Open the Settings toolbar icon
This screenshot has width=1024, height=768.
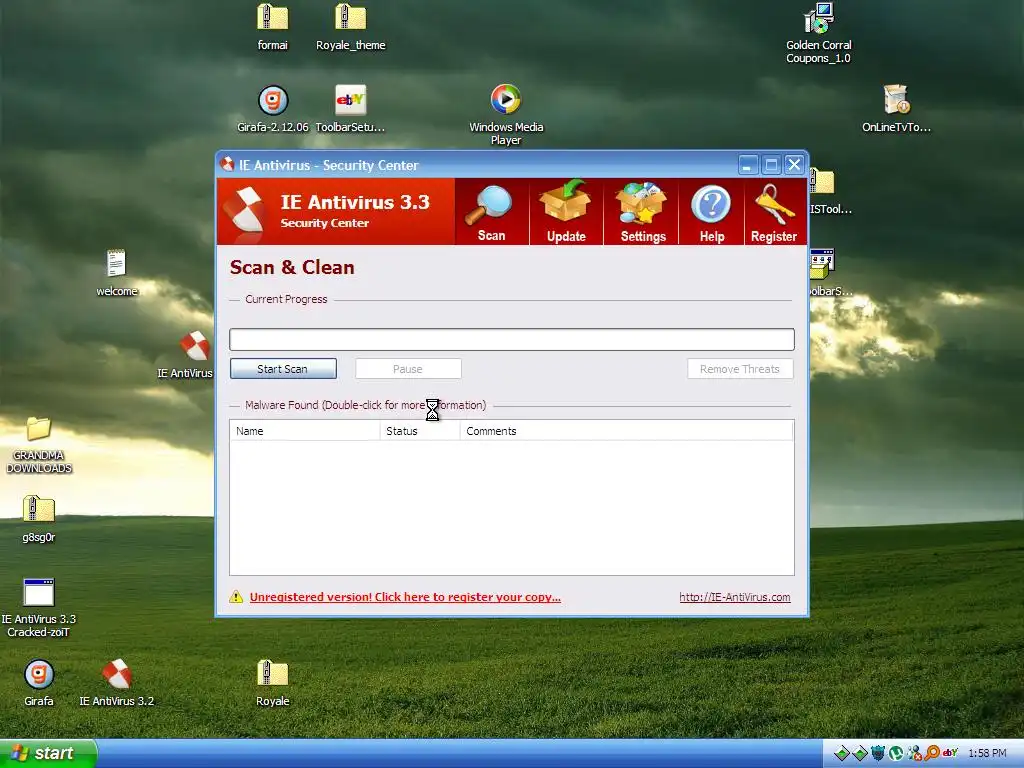(642, 212)
